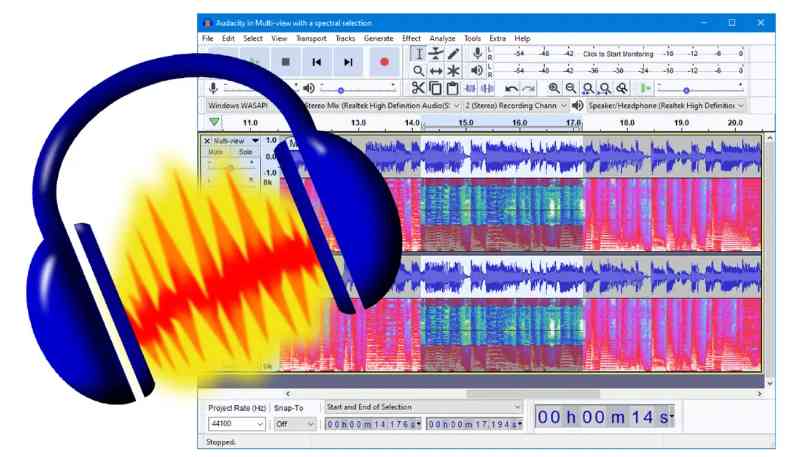Open the Tracks menu
790x457 pixels.
(x=345, y=38)
